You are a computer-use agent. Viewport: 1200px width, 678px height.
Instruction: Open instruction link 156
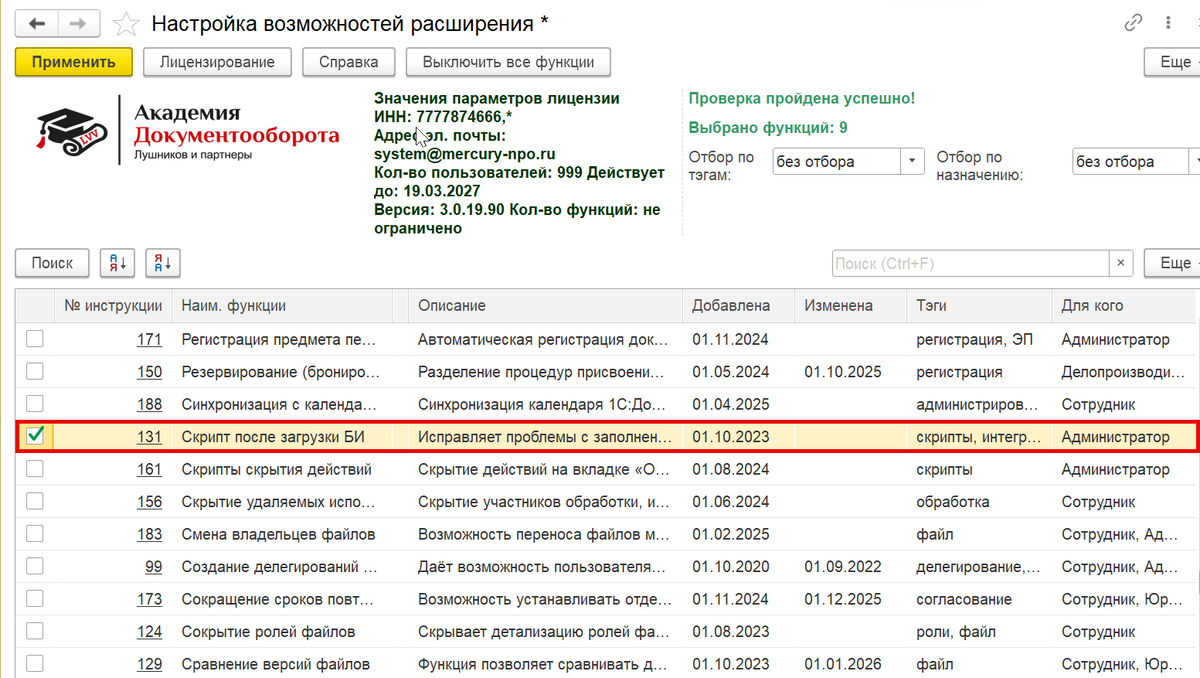click(149, 502)
